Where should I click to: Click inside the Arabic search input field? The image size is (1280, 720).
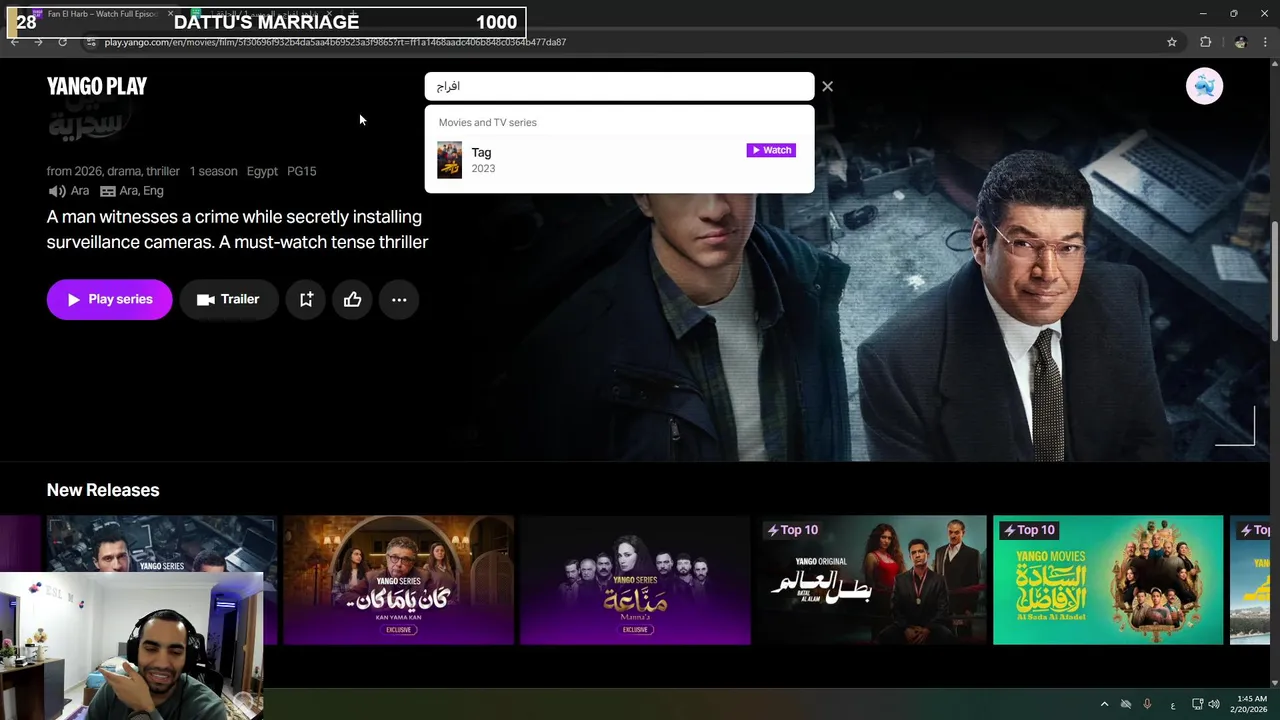click(x=619, y=86)
